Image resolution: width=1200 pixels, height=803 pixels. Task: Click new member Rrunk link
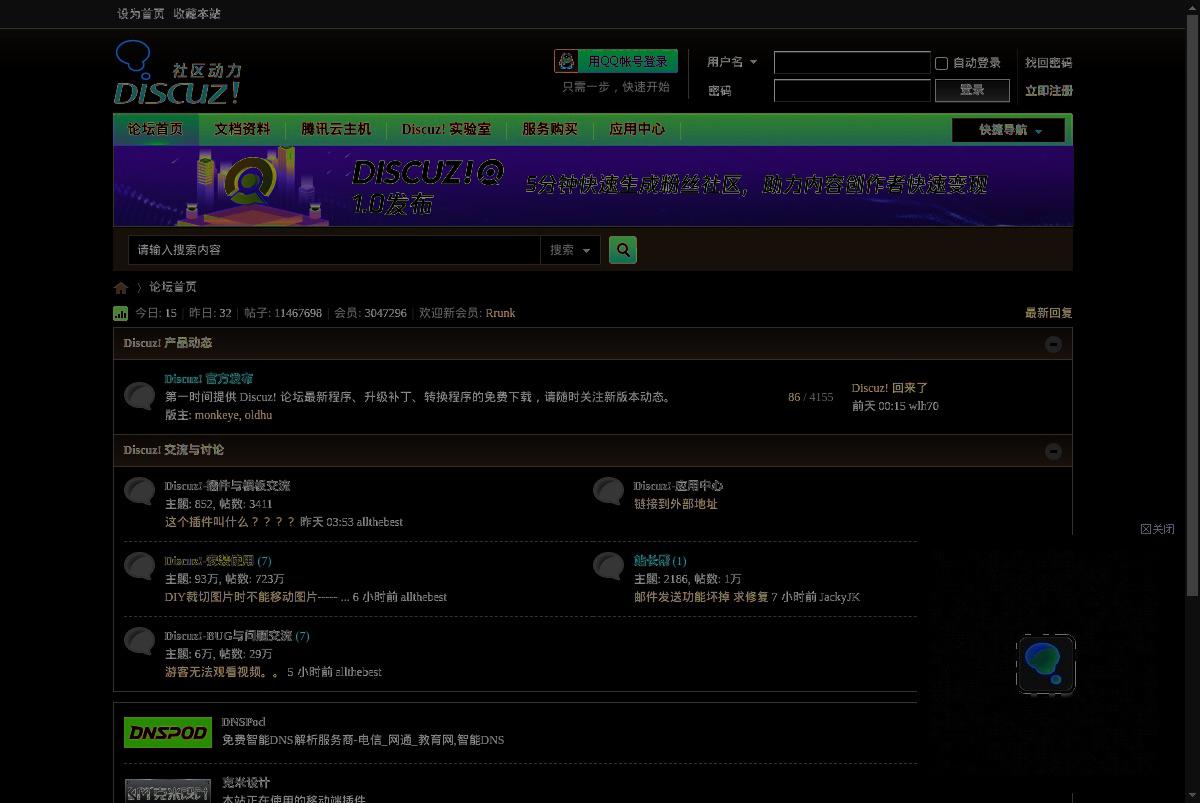click(x=500, y=313)
